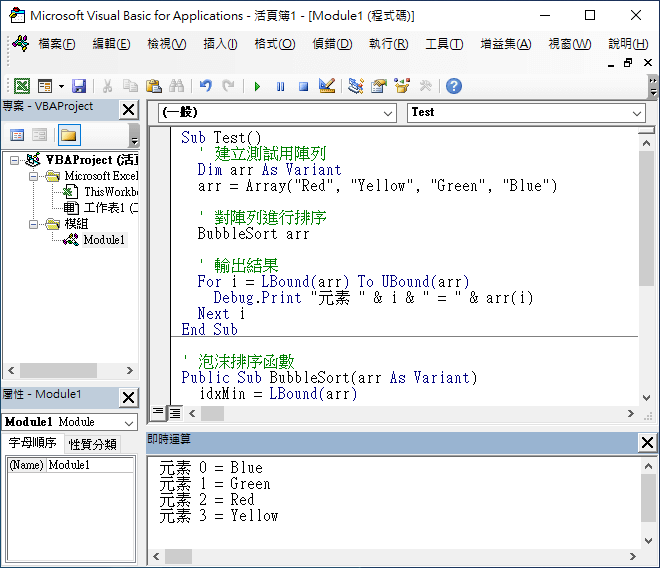This screenshot has width=660, height=568.
Task: Toggle Procedure View button below code
Action: pos(158,412)
